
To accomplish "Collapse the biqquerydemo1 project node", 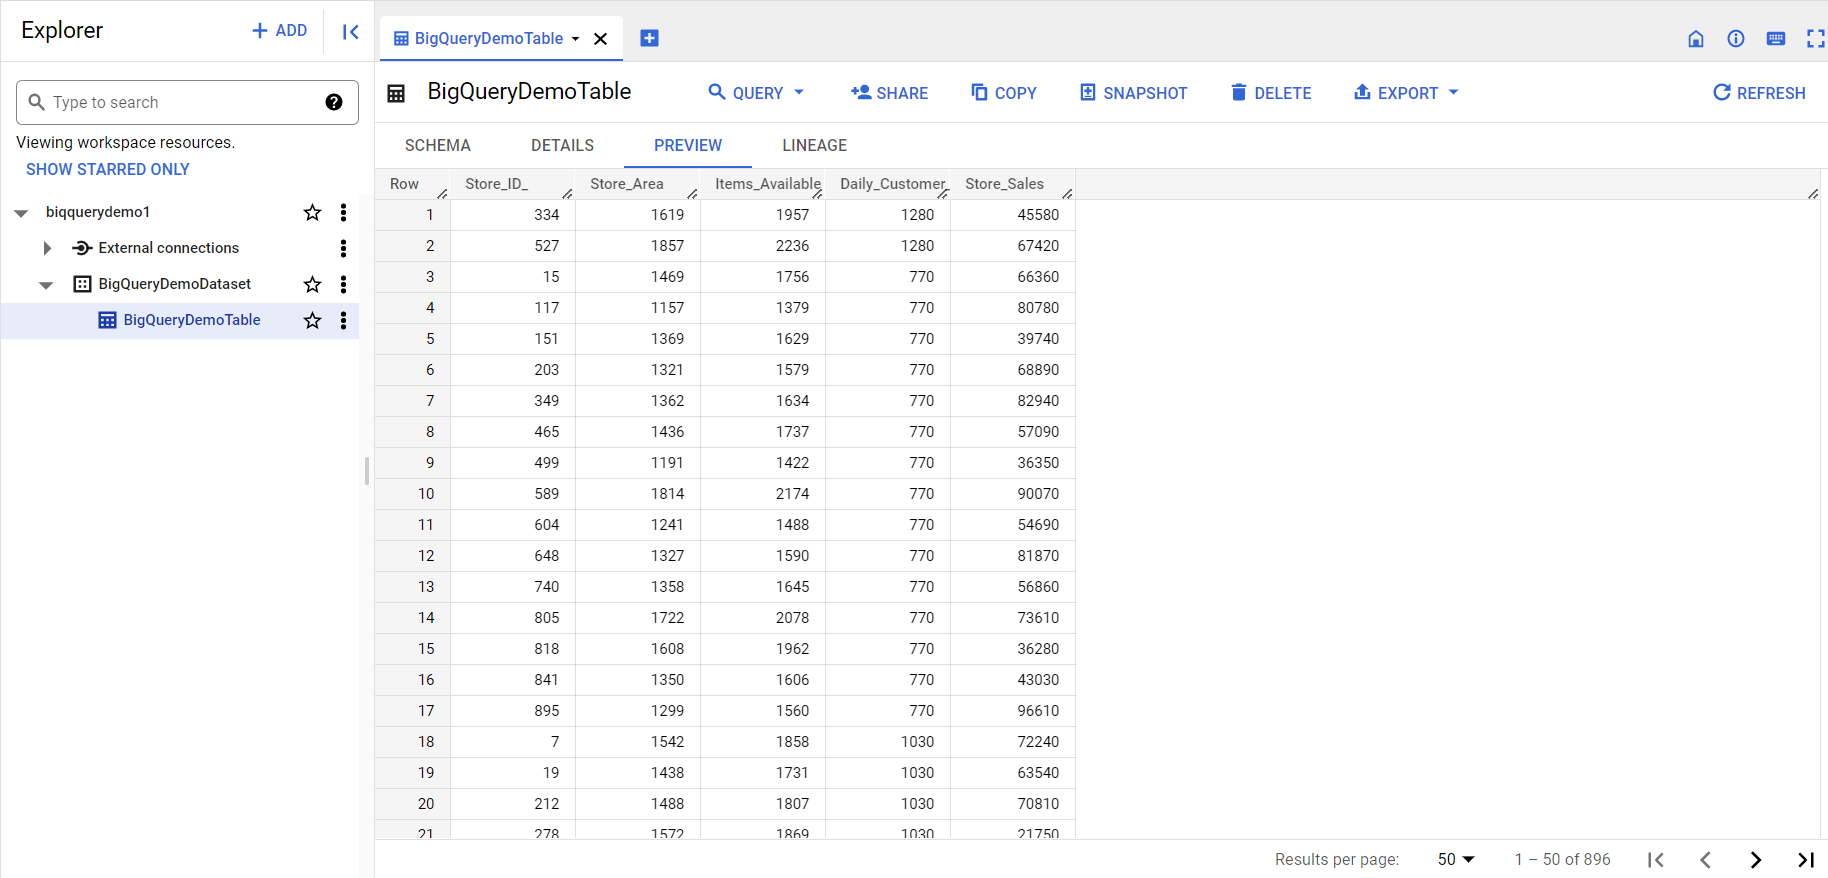I will pos(21,213).
